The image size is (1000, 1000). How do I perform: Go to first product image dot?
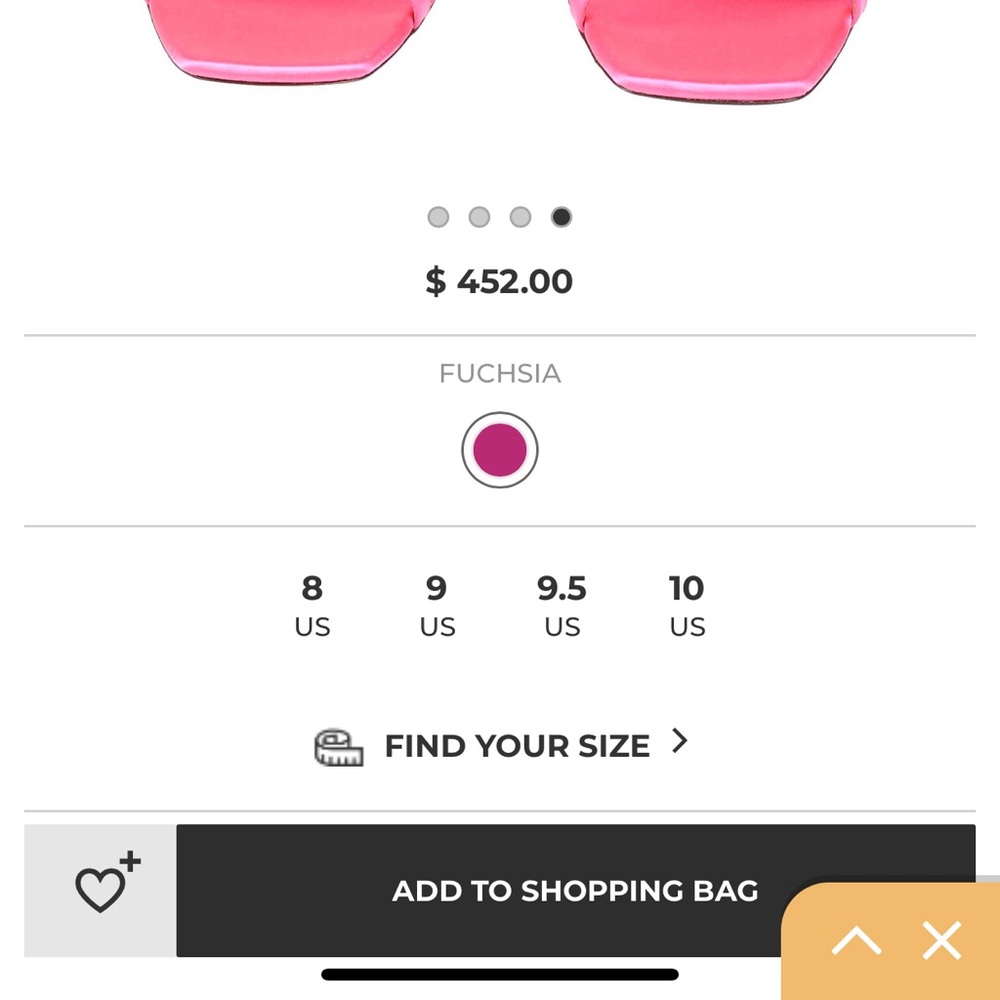pyautogui.click(x=438, y=217)
